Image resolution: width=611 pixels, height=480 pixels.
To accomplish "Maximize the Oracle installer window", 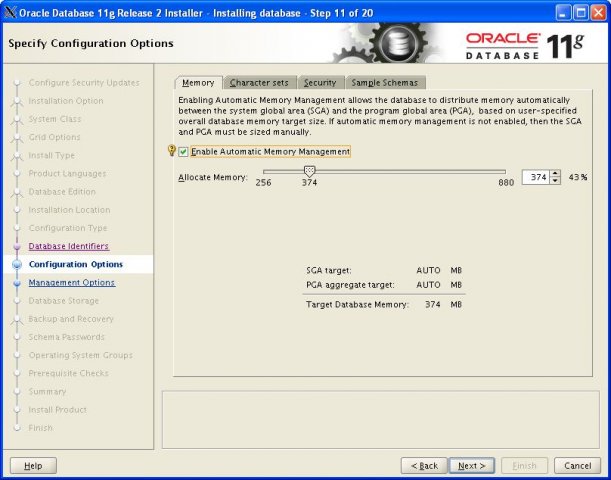I will 581,13.
